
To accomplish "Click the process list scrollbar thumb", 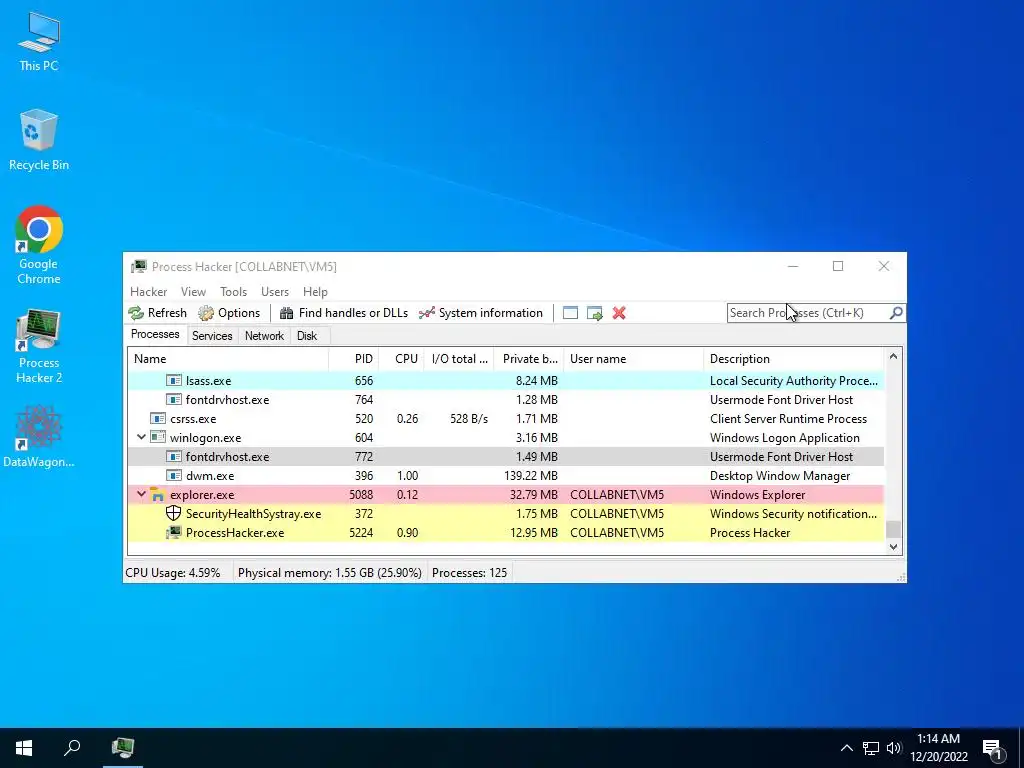I will click(893, 528).
